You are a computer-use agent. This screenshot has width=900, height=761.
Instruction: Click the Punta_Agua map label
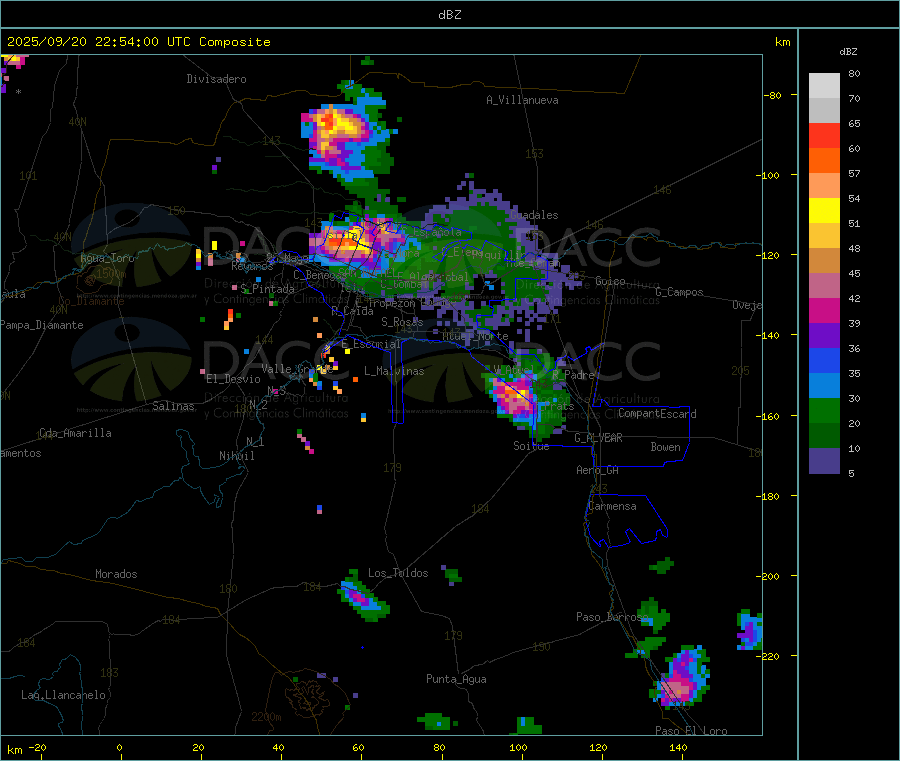(456, 679)
